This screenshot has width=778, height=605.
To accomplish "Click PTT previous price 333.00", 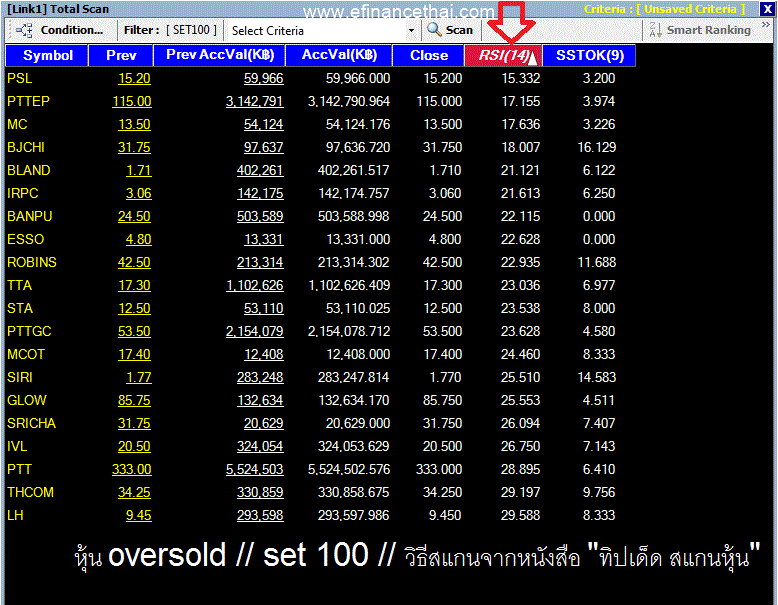I will tap(132, 469).
